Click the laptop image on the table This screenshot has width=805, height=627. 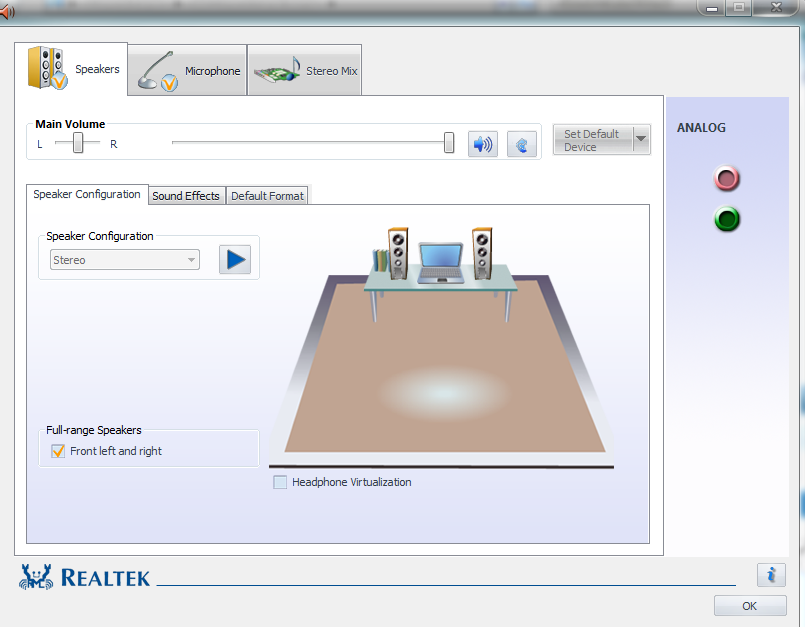(440, 263)
